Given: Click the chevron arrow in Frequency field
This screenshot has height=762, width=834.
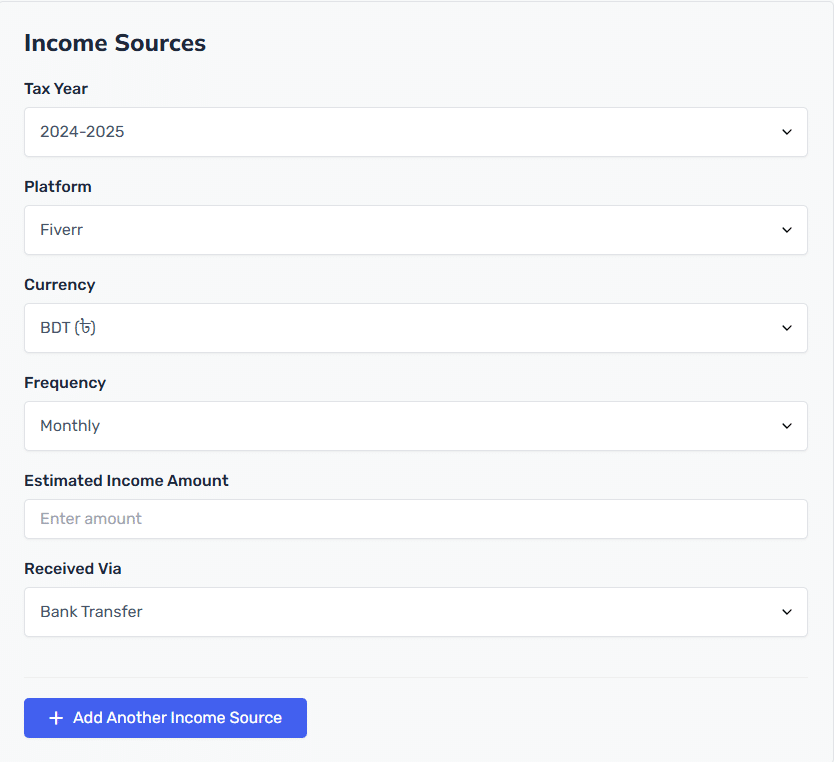Looking at the screenshot, I should point(787,426).
